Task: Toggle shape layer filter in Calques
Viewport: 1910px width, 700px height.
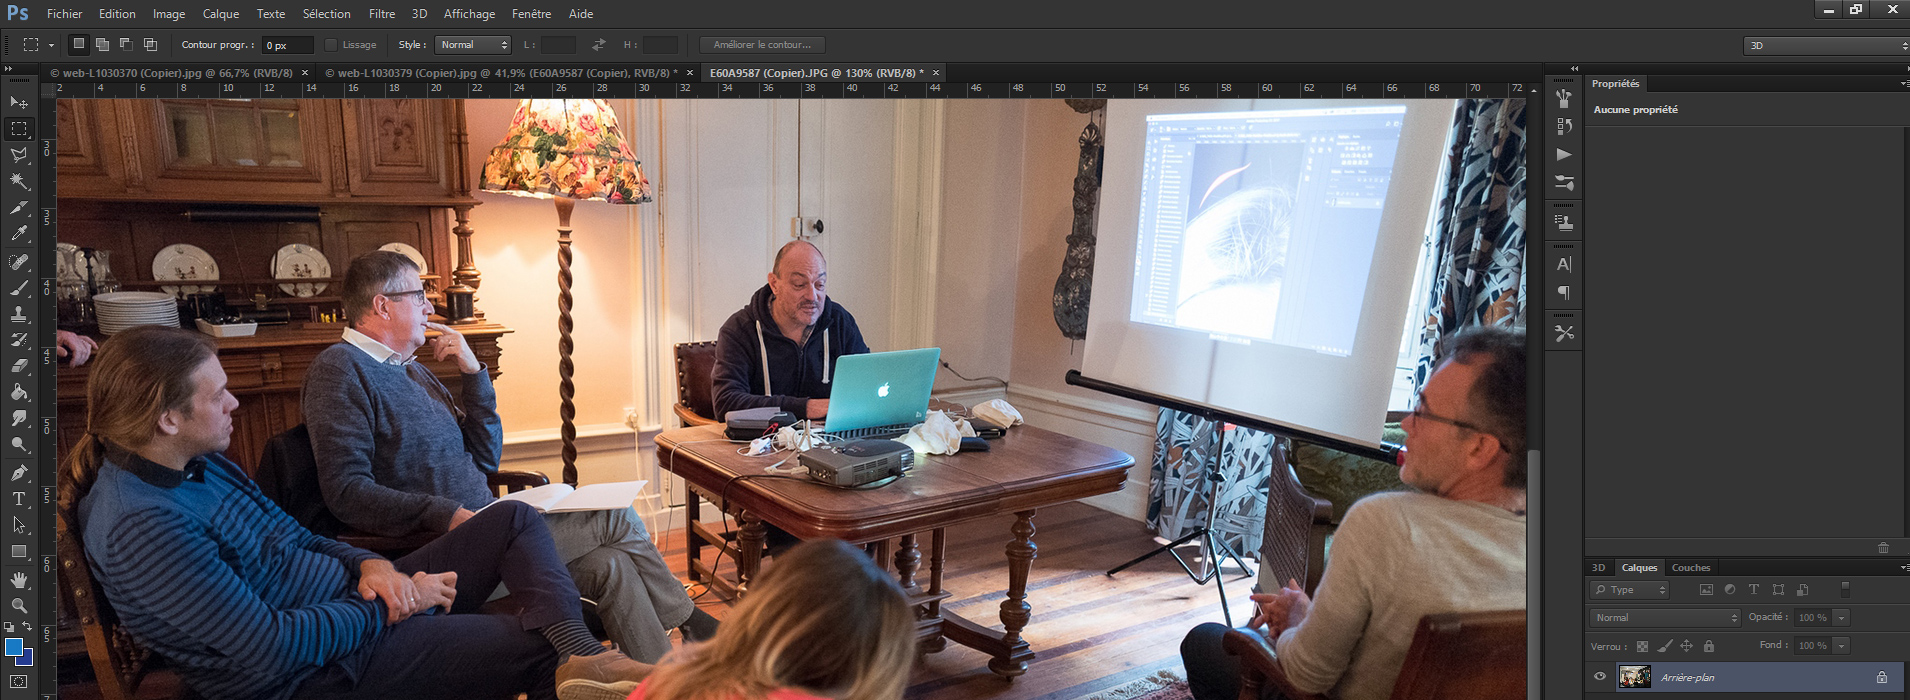Action: [1778, 590]
